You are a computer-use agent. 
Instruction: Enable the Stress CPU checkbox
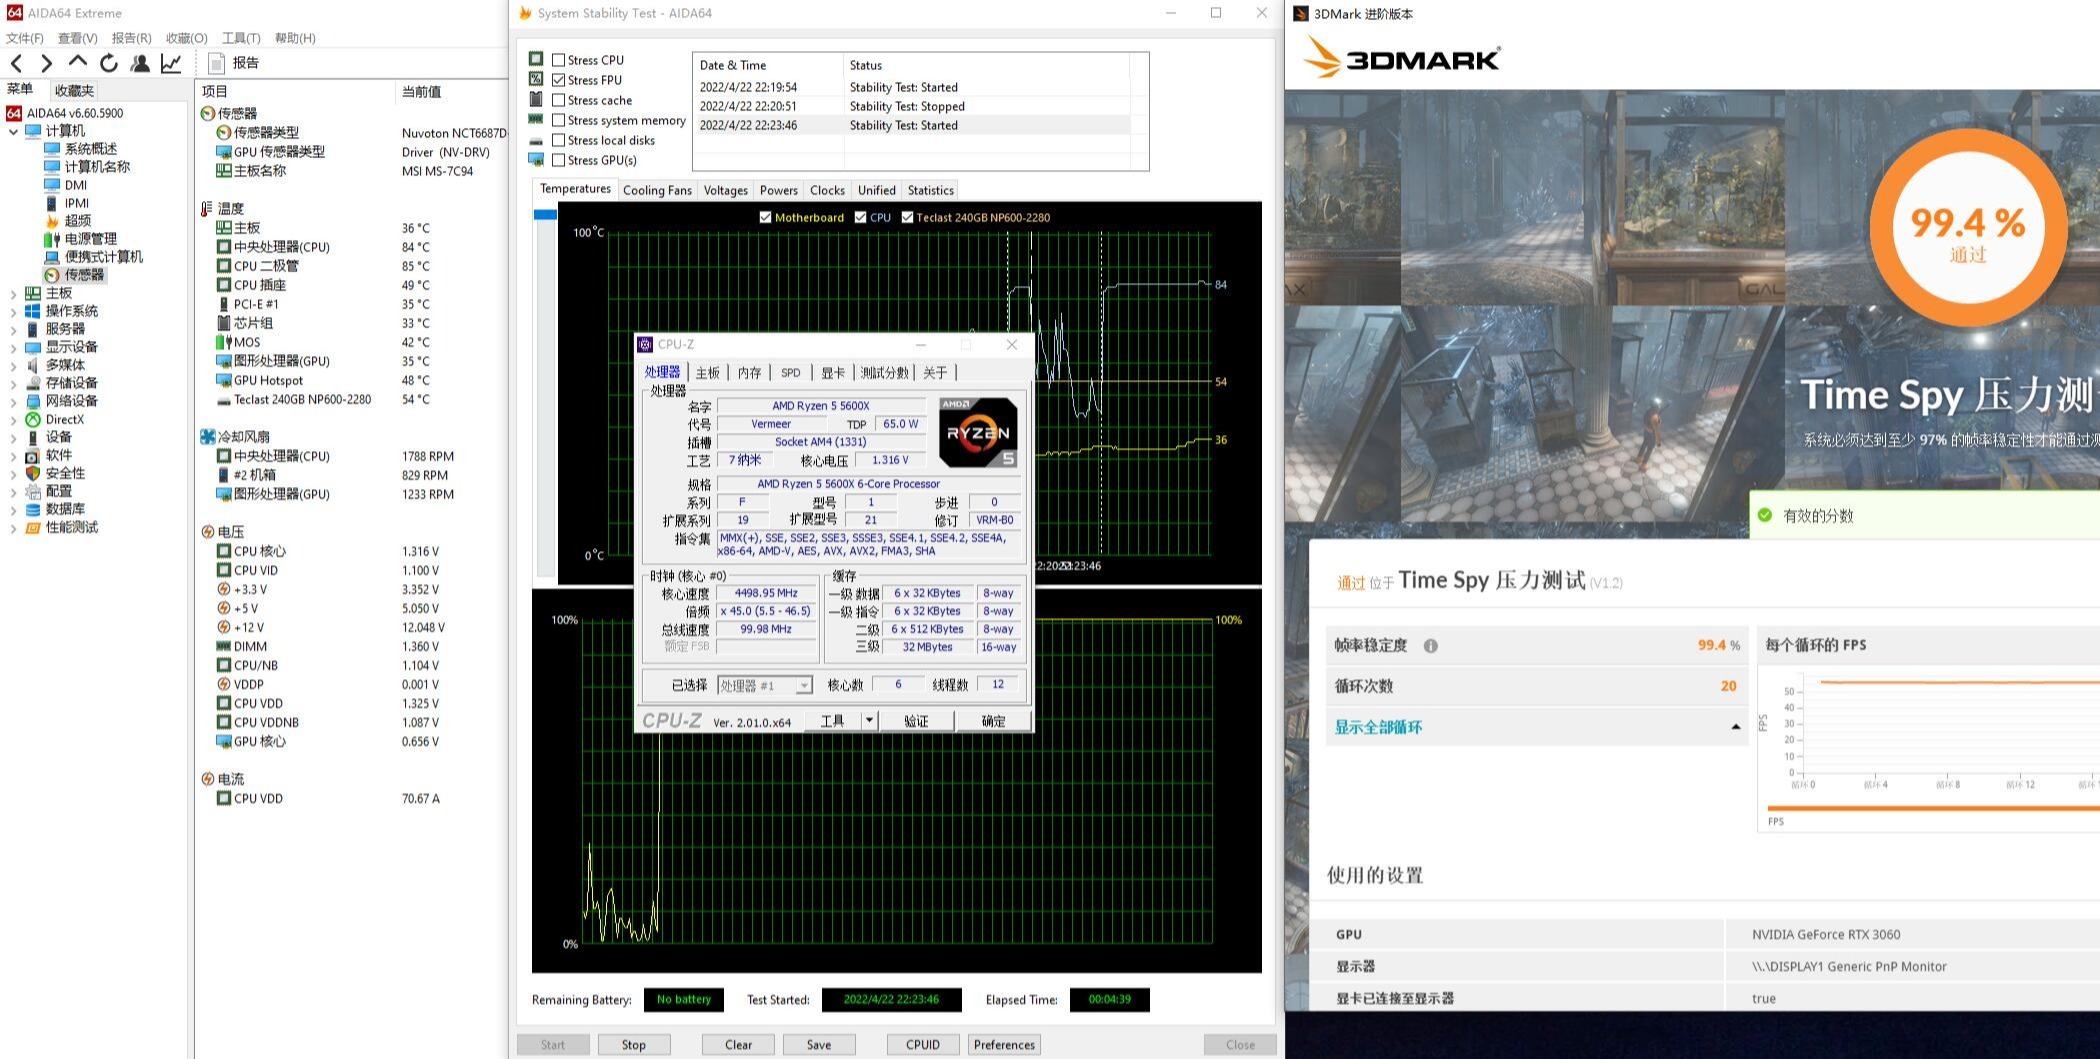pos(559,60)
